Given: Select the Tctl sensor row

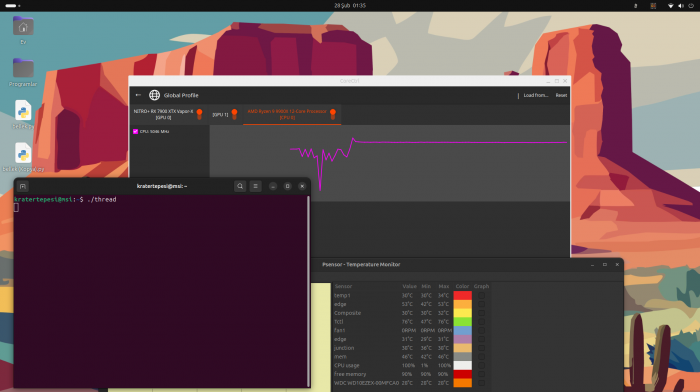Looking at the screenshot, I should (412, 322).
